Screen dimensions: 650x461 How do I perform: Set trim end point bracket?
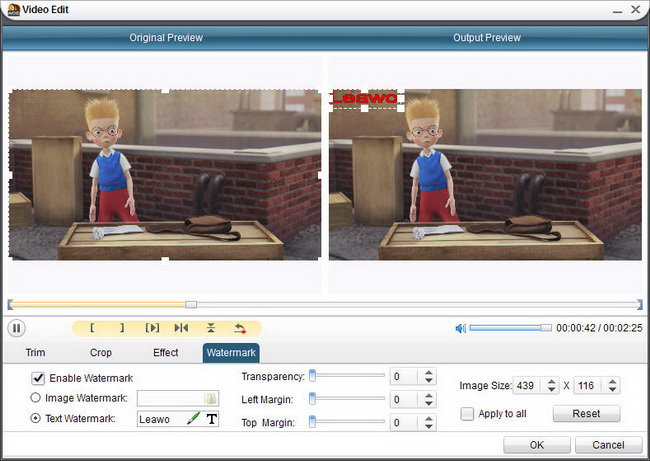coord(122,328)
